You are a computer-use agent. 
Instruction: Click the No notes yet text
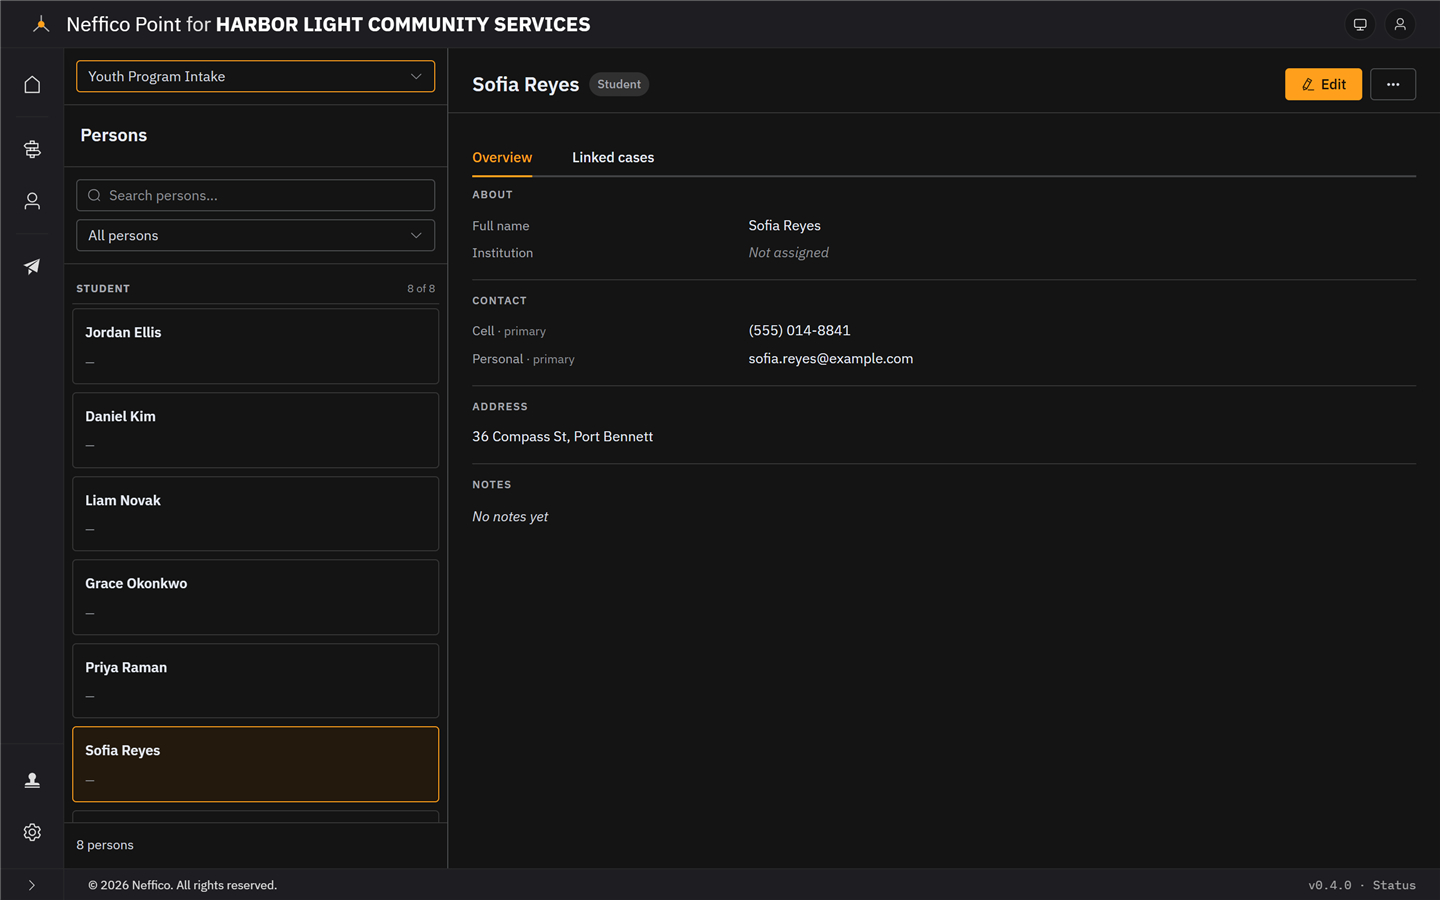click(x=510, y=516)
